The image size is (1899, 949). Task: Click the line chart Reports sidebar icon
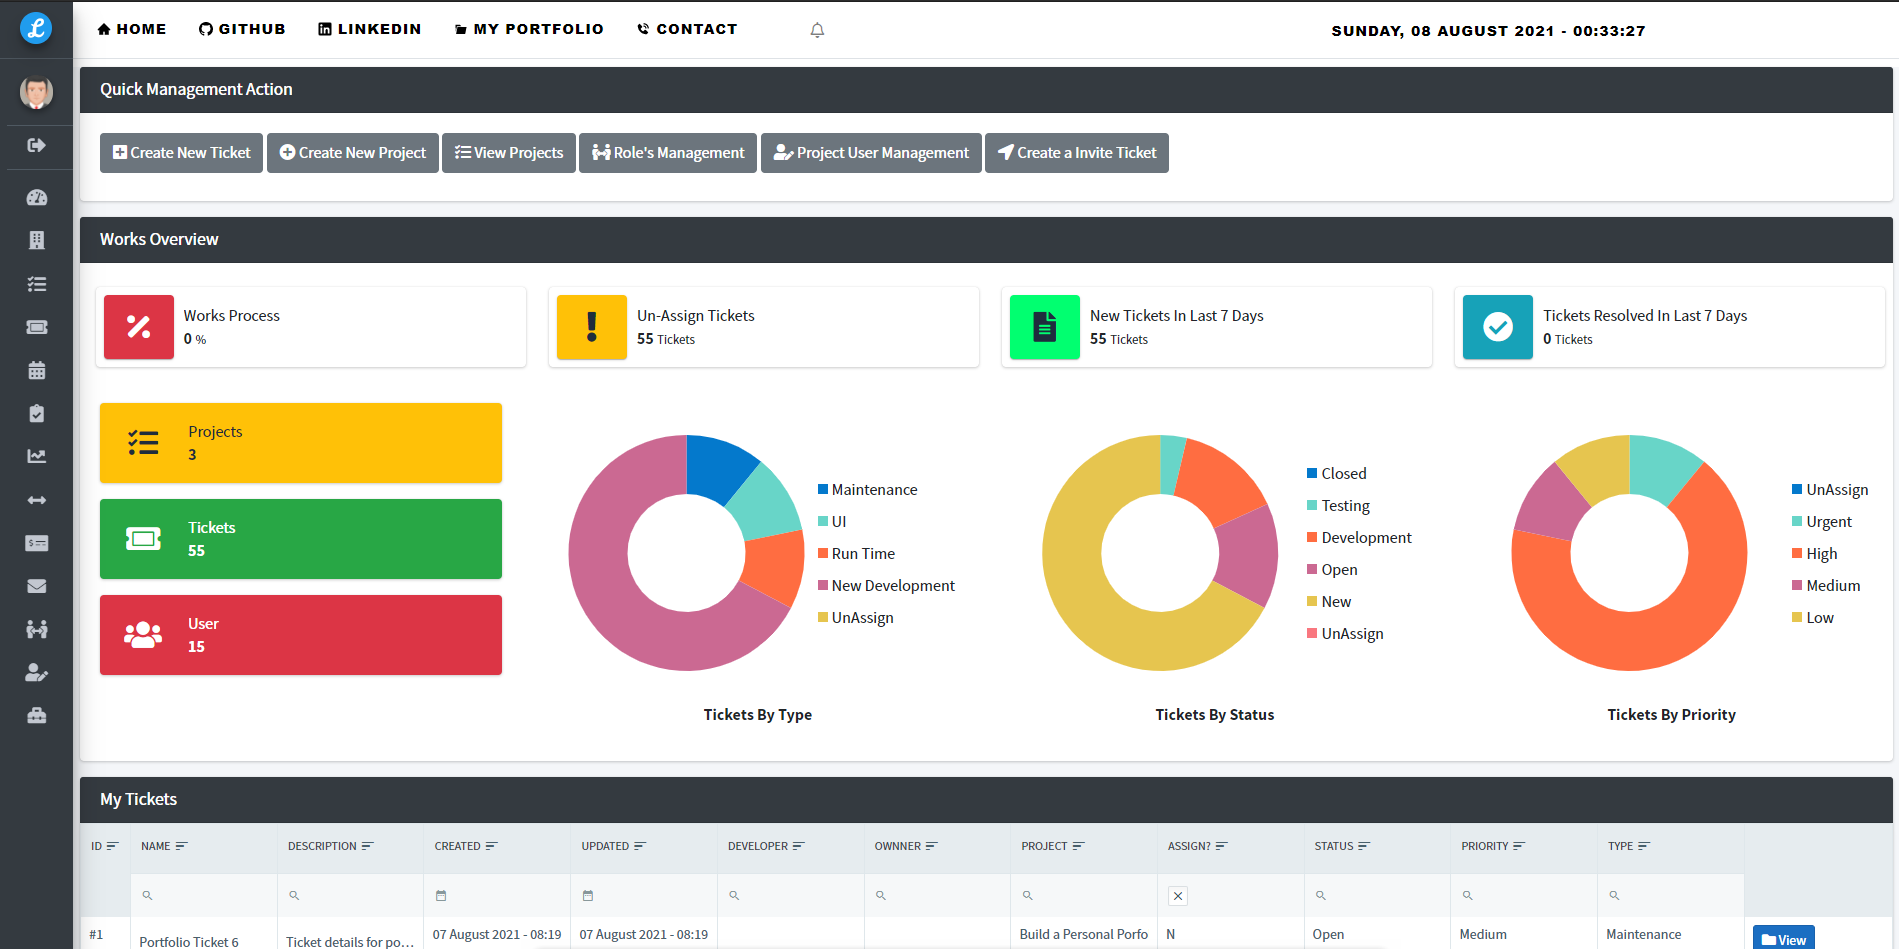point(37,455)
